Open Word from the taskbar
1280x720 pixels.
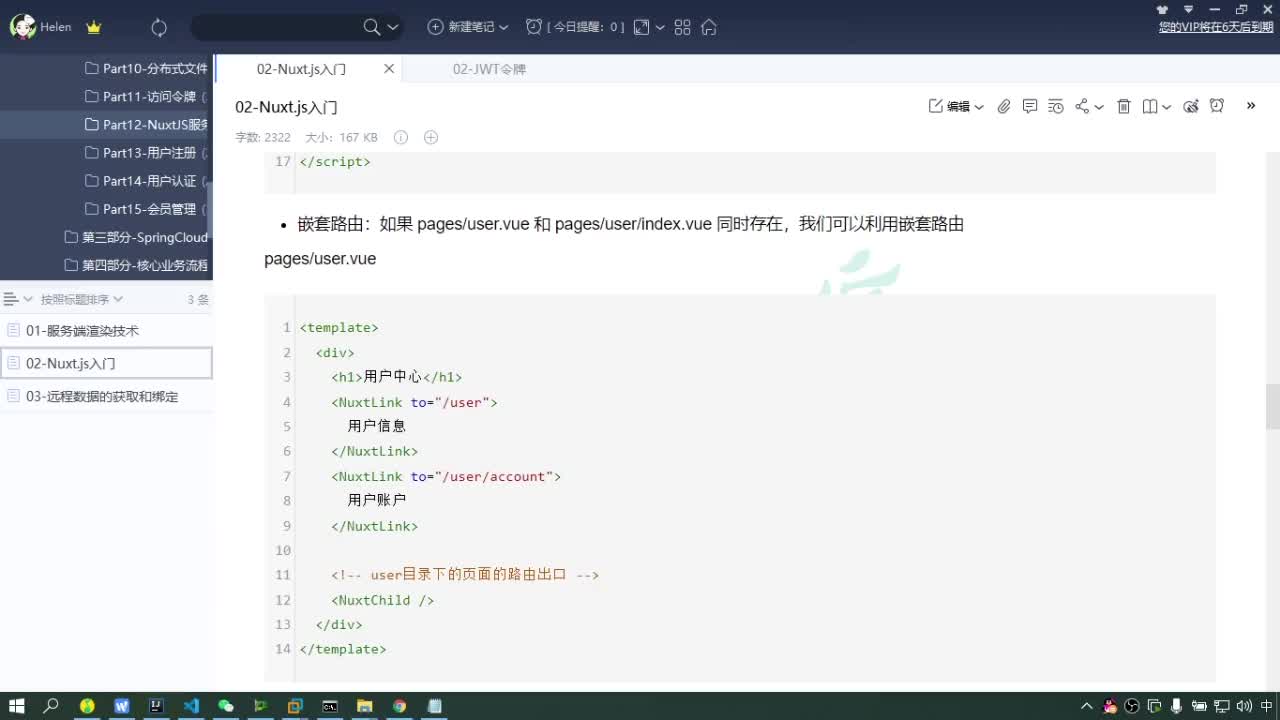122,706
